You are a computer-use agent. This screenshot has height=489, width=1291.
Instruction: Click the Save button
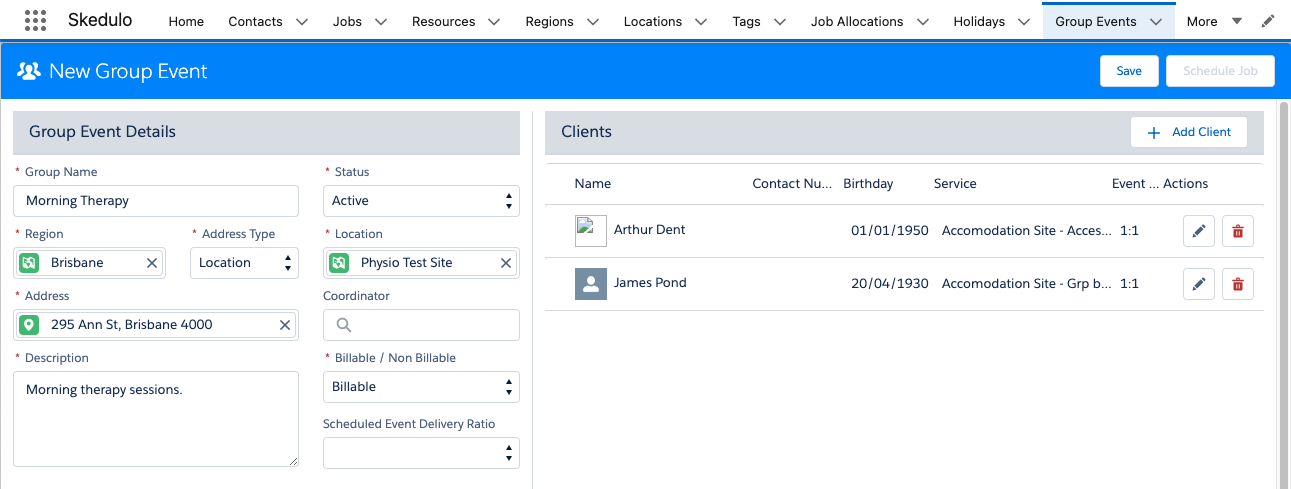click(x=1129, y=71)
